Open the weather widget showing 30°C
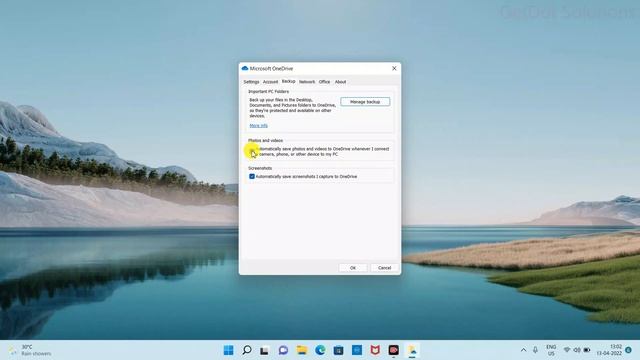Screen dimensions: 640x360 pos(29,350)
